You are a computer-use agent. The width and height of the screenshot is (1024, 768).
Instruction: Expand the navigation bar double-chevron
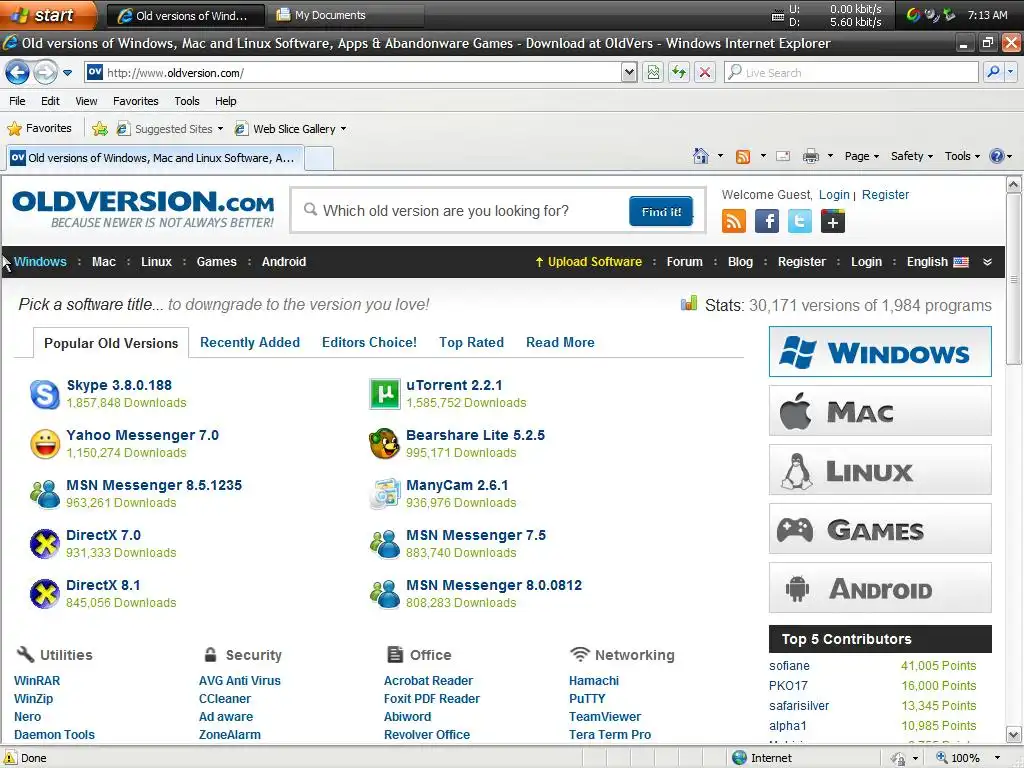[987, 262]
